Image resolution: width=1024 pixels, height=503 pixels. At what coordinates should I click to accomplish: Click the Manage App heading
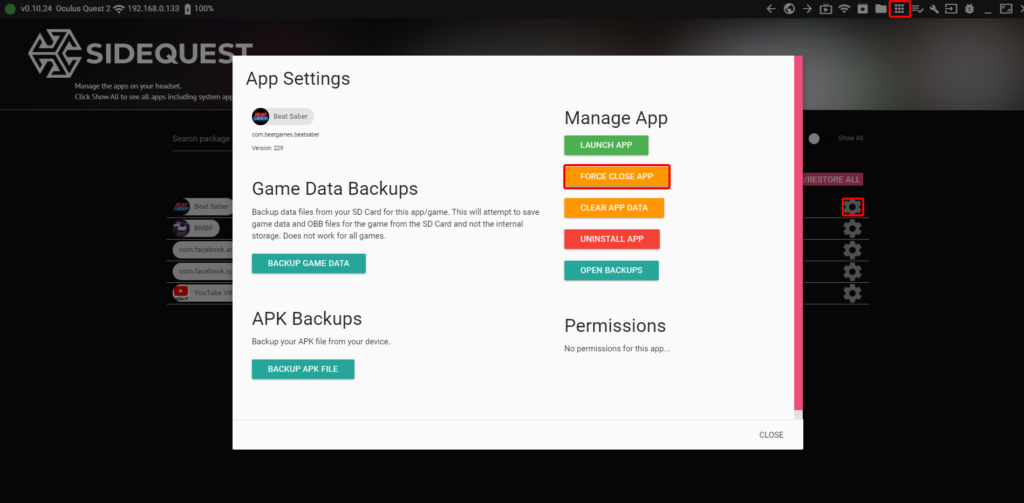[616, 118]
